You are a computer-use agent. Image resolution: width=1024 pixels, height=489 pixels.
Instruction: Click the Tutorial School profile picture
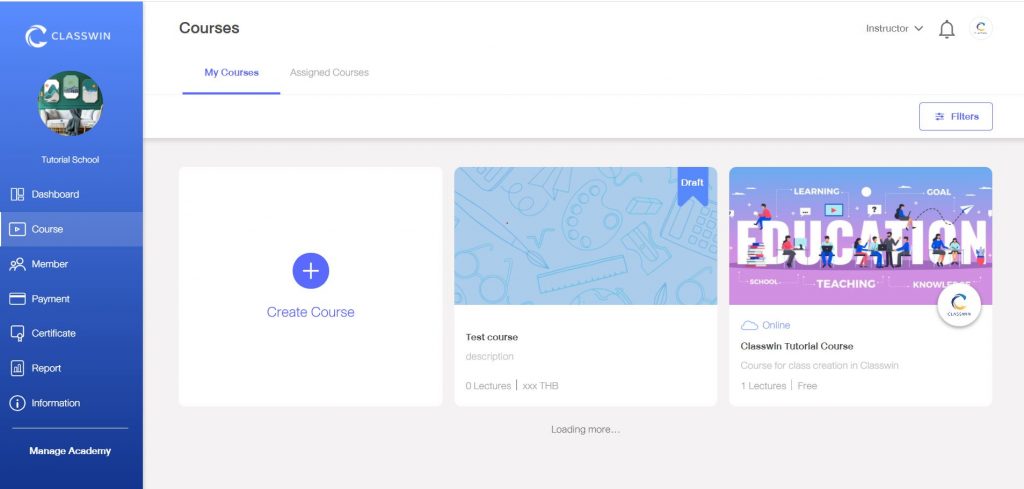tap(70, 104)
